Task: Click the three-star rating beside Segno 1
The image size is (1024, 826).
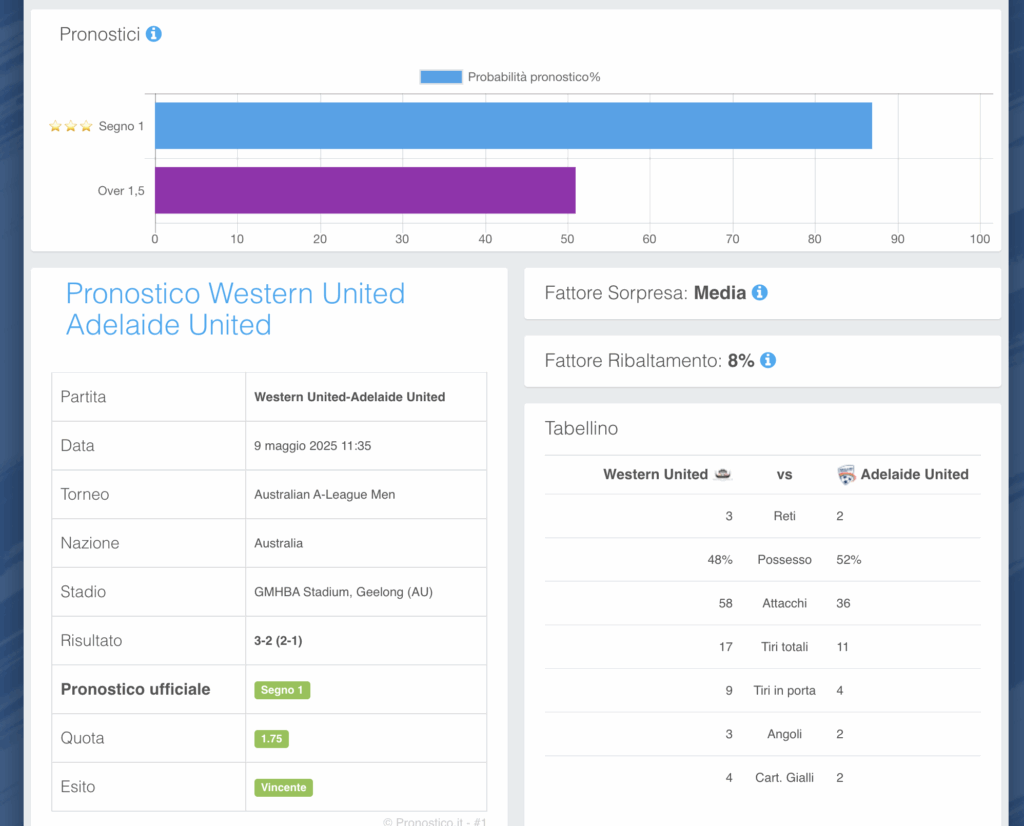Action: point(71,126)
